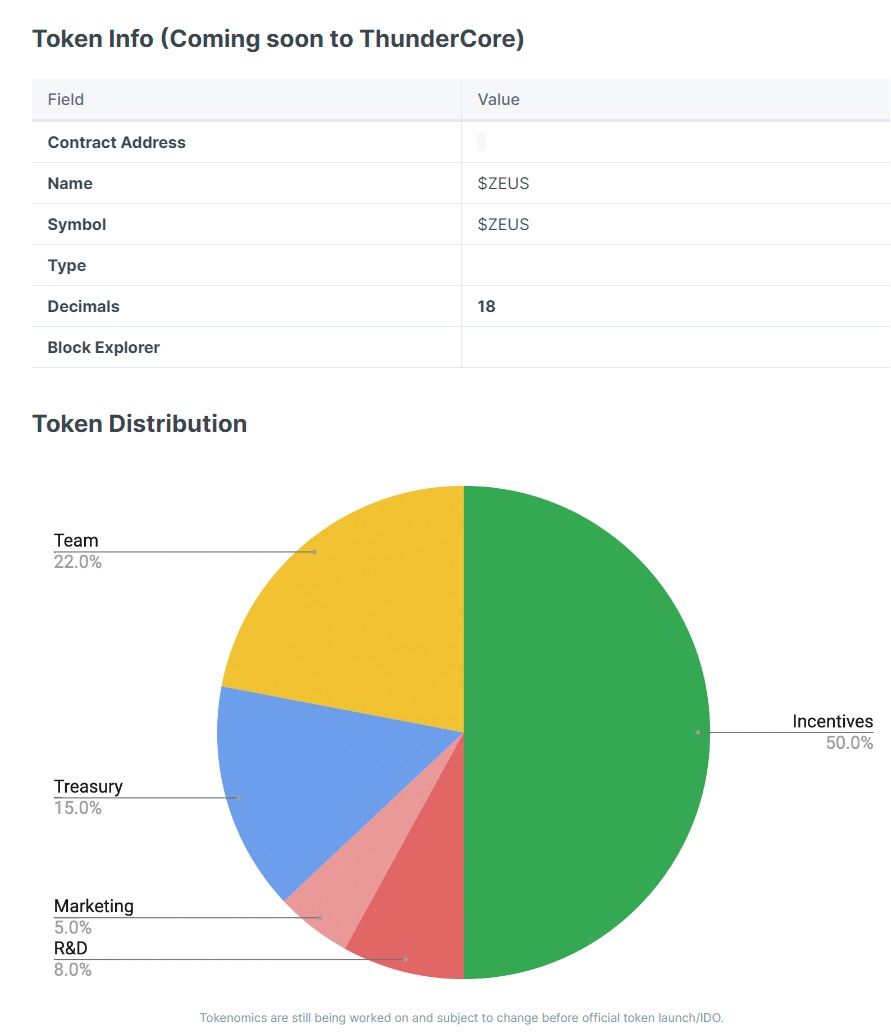The width and height of the screenshot is (891, 1035).
Task: Select the 8.0% R&D percentage
Action: click(x=73, y=970)
